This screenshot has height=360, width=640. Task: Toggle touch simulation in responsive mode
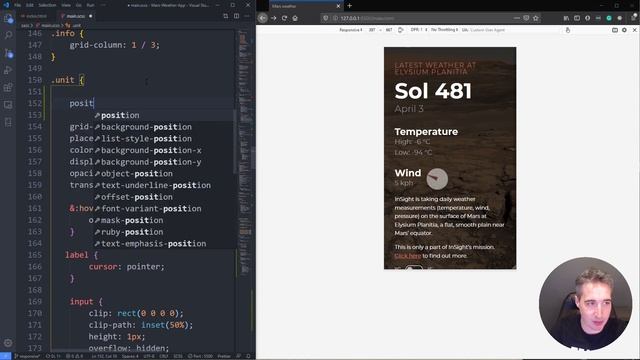(568, 30)
